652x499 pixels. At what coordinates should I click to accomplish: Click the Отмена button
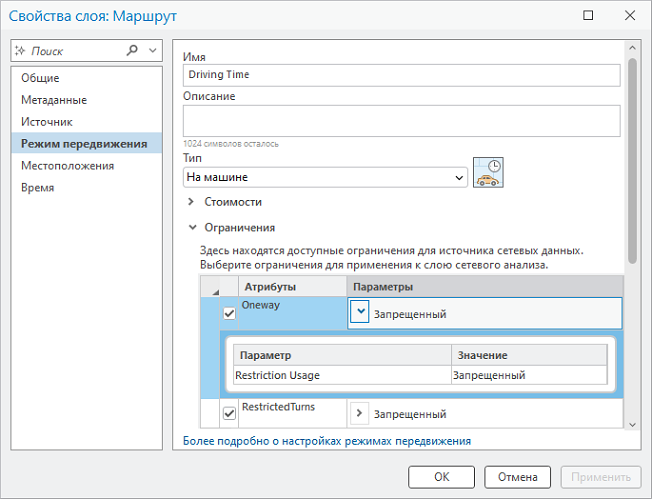[518, 477]
